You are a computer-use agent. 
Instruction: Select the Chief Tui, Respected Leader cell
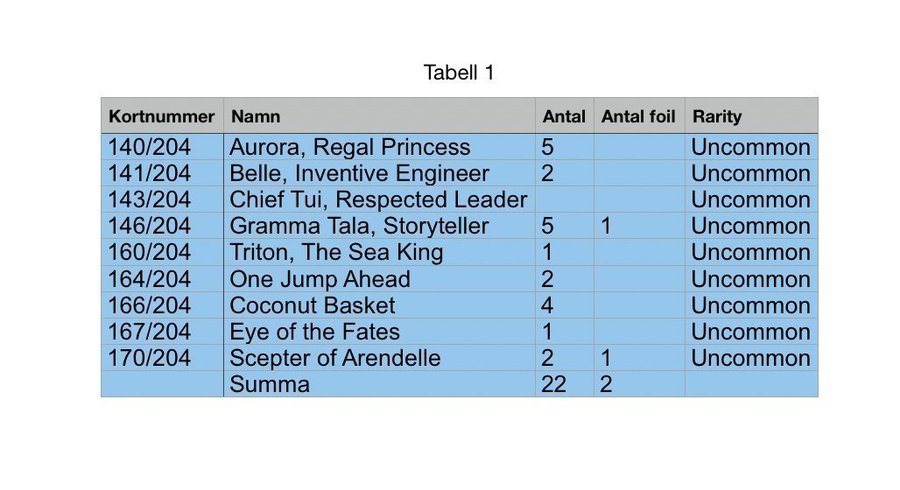tap(379, 199)
